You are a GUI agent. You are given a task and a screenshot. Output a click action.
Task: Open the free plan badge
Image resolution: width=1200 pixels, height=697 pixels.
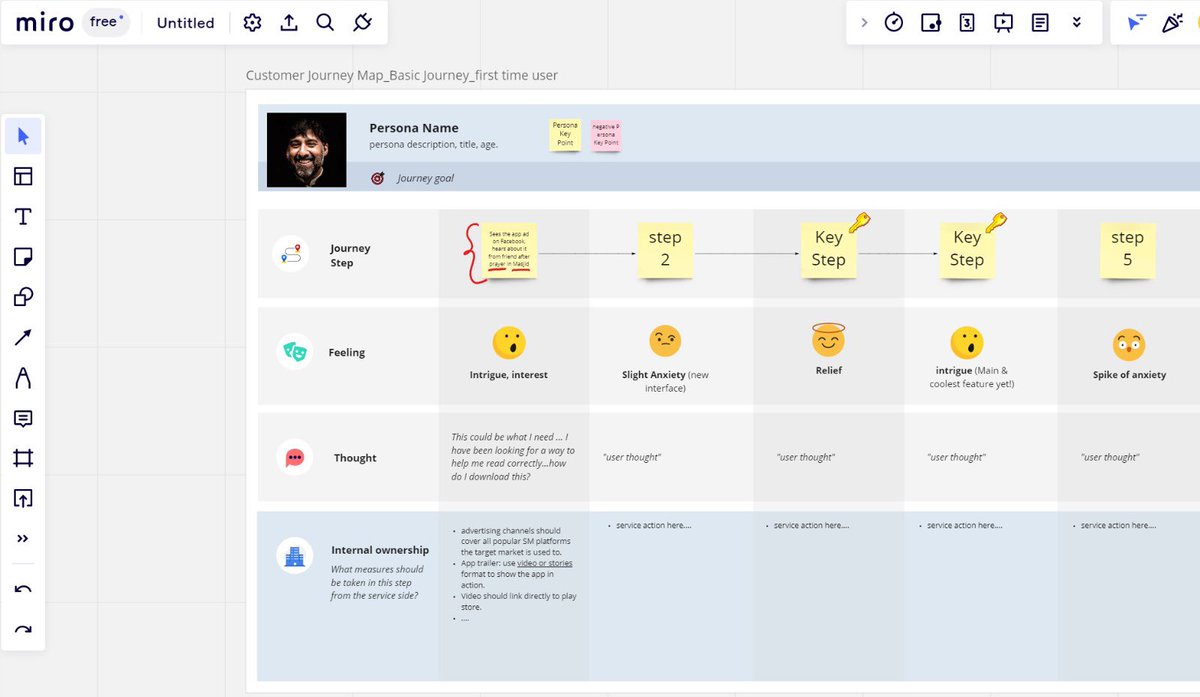pyautogui.click(x=105, y=22)
